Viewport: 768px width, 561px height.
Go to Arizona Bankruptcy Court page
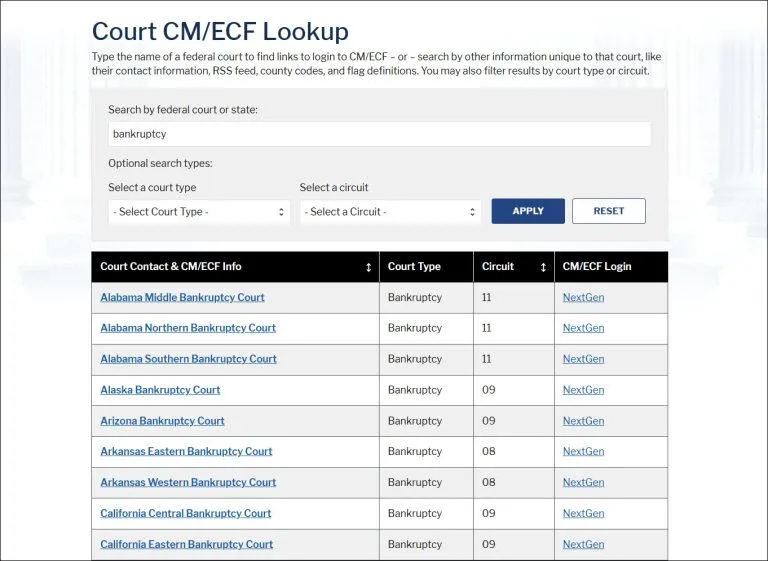click(162, 421)
